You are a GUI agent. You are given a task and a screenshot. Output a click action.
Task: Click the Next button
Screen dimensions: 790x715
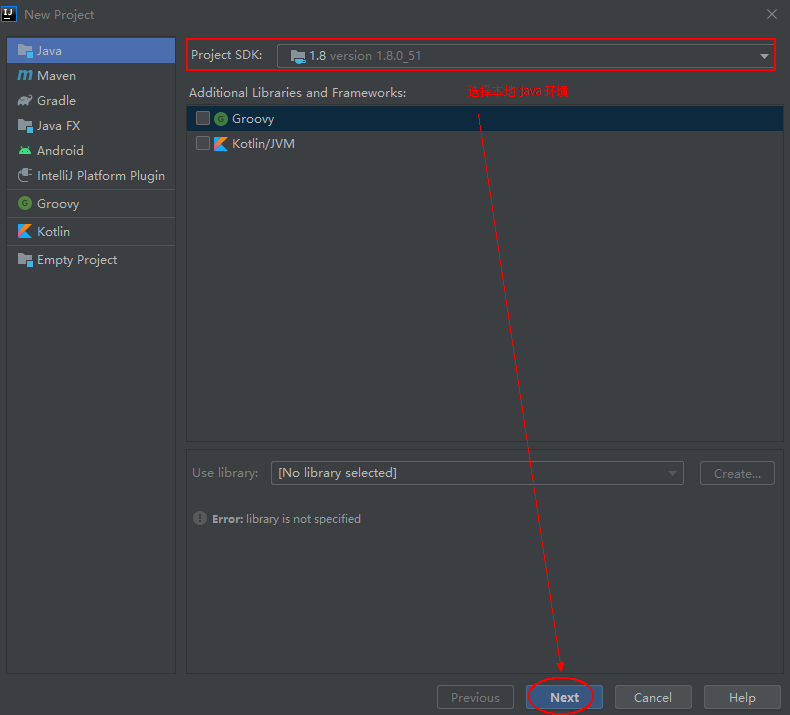(x=564, y=697)
